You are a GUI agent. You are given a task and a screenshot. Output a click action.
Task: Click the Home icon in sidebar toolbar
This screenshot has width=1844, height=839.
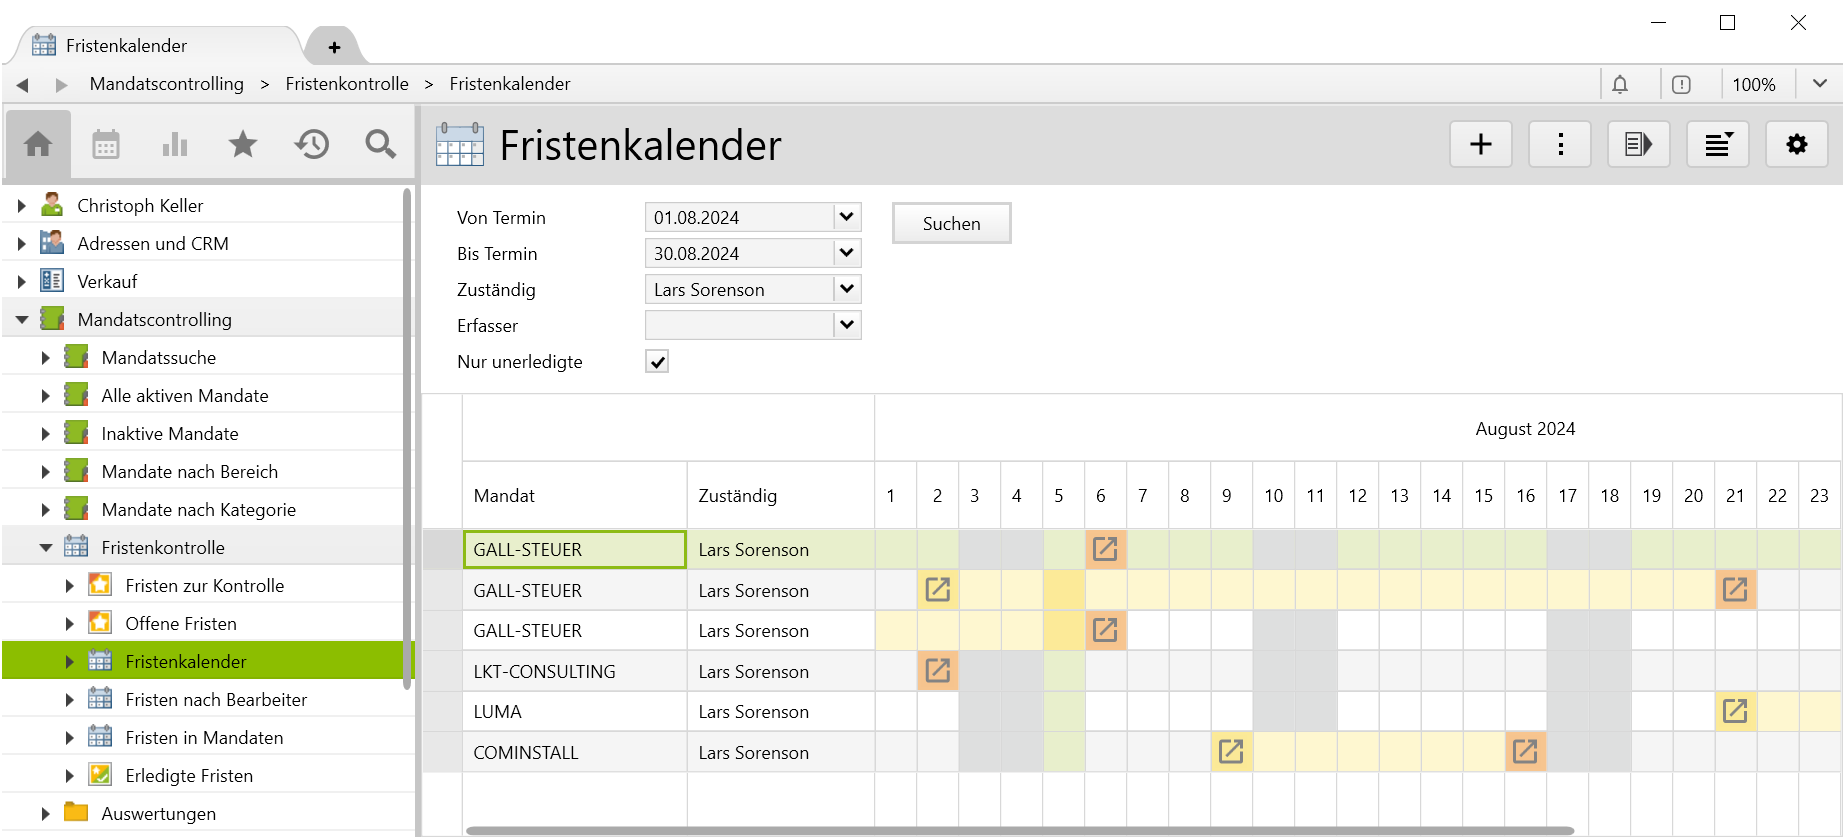(x=38, y=145)
